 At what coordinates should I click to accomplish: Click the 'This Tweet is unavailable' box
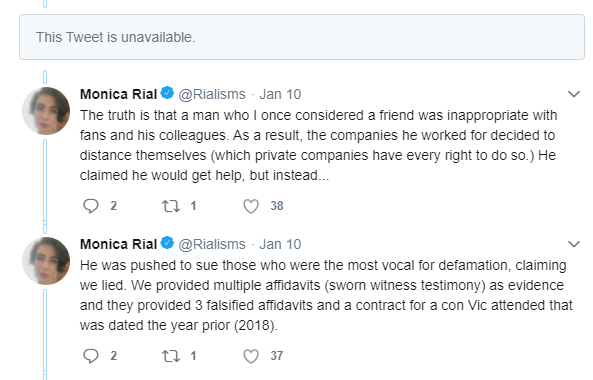tap(302, 37)
